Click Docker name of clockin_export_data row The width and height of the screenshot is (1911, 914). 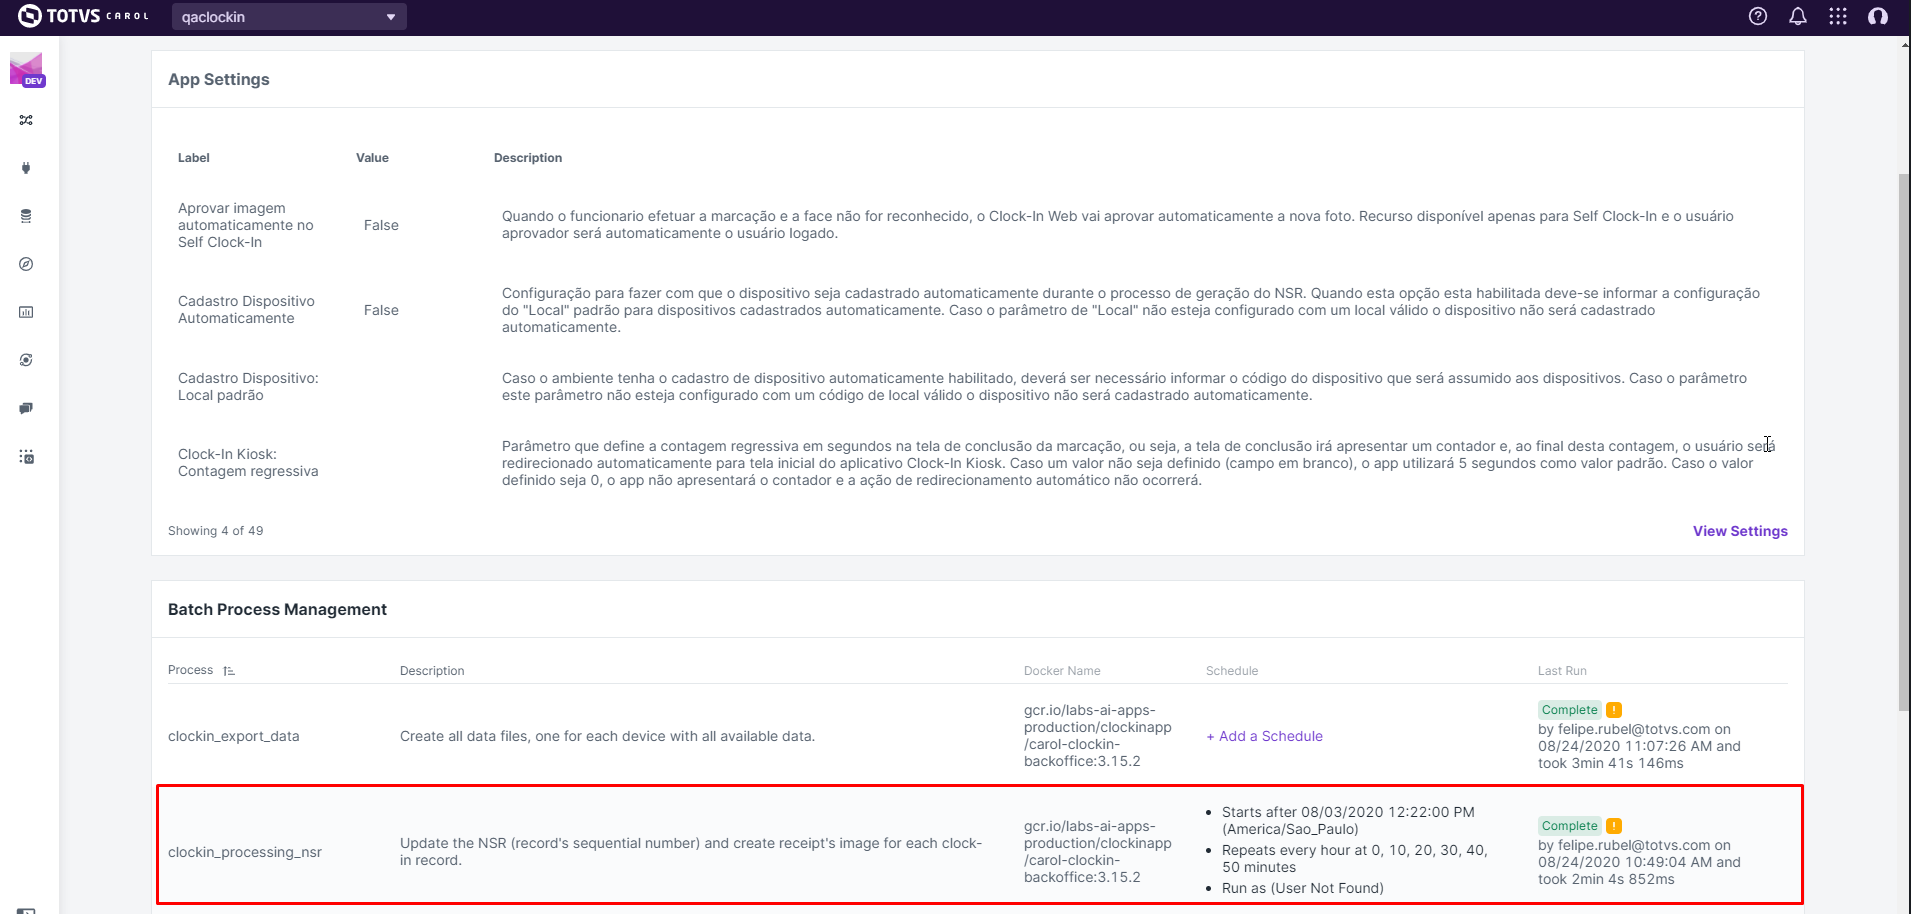click(x=1097, y=736)
